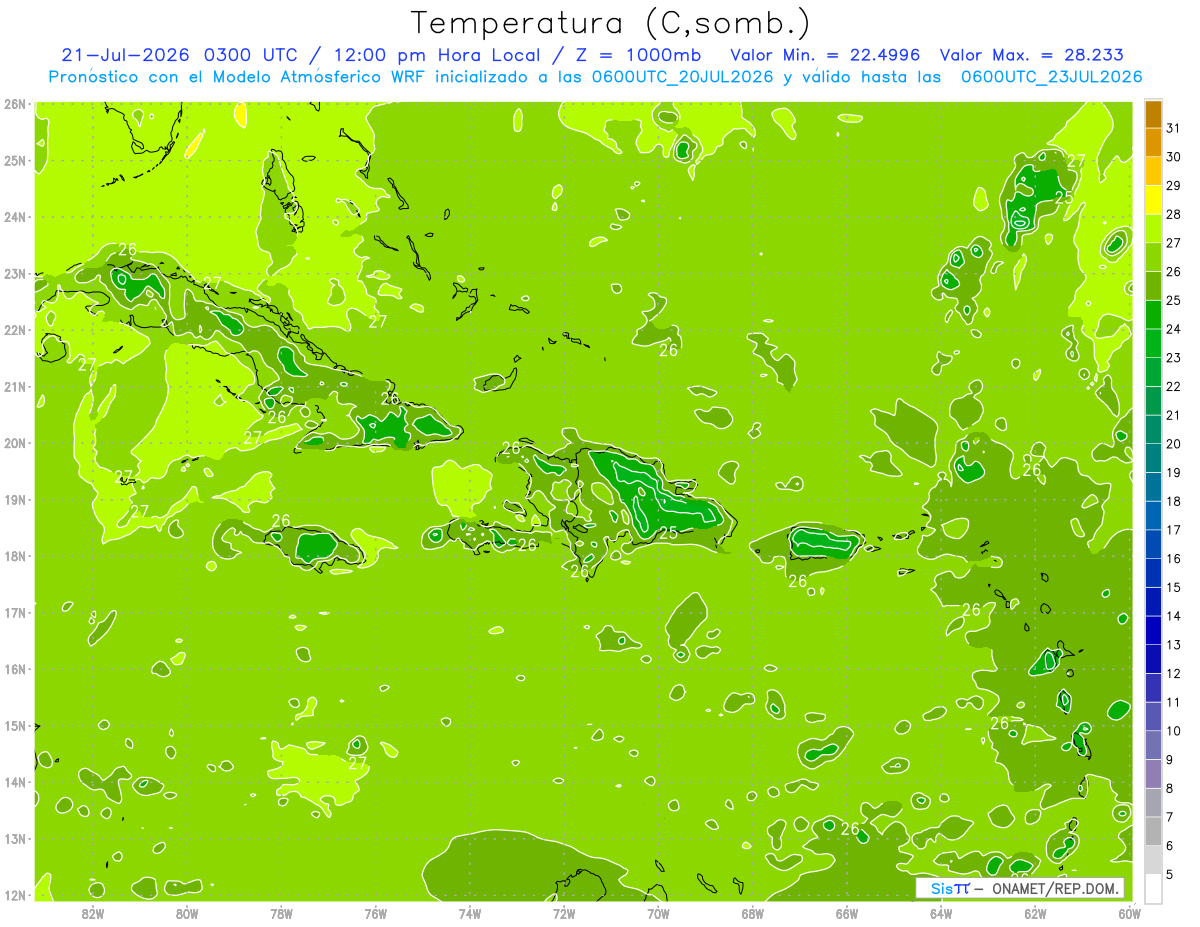Viewport: 1200px width, 927px height.
Task: Click the longitude axis label 76W
Action: tap(376, 913)
